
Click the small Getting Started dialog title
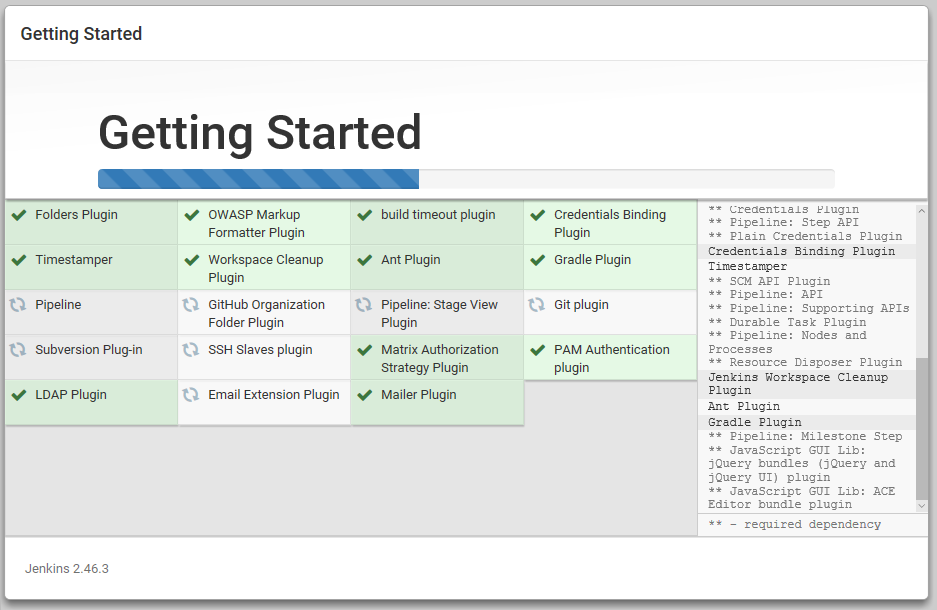click(81, 34)
